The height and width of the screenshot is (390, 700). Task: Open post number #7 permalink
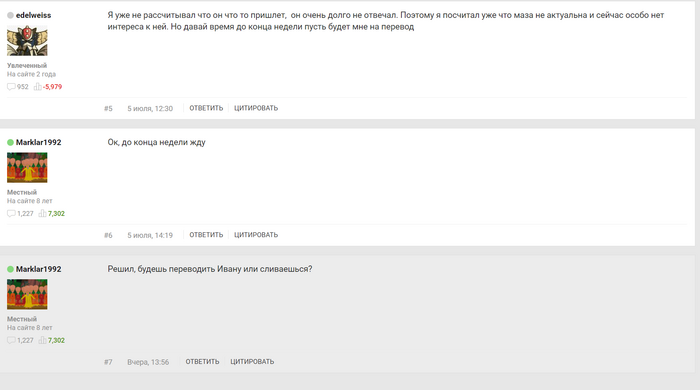coord(108,362)
